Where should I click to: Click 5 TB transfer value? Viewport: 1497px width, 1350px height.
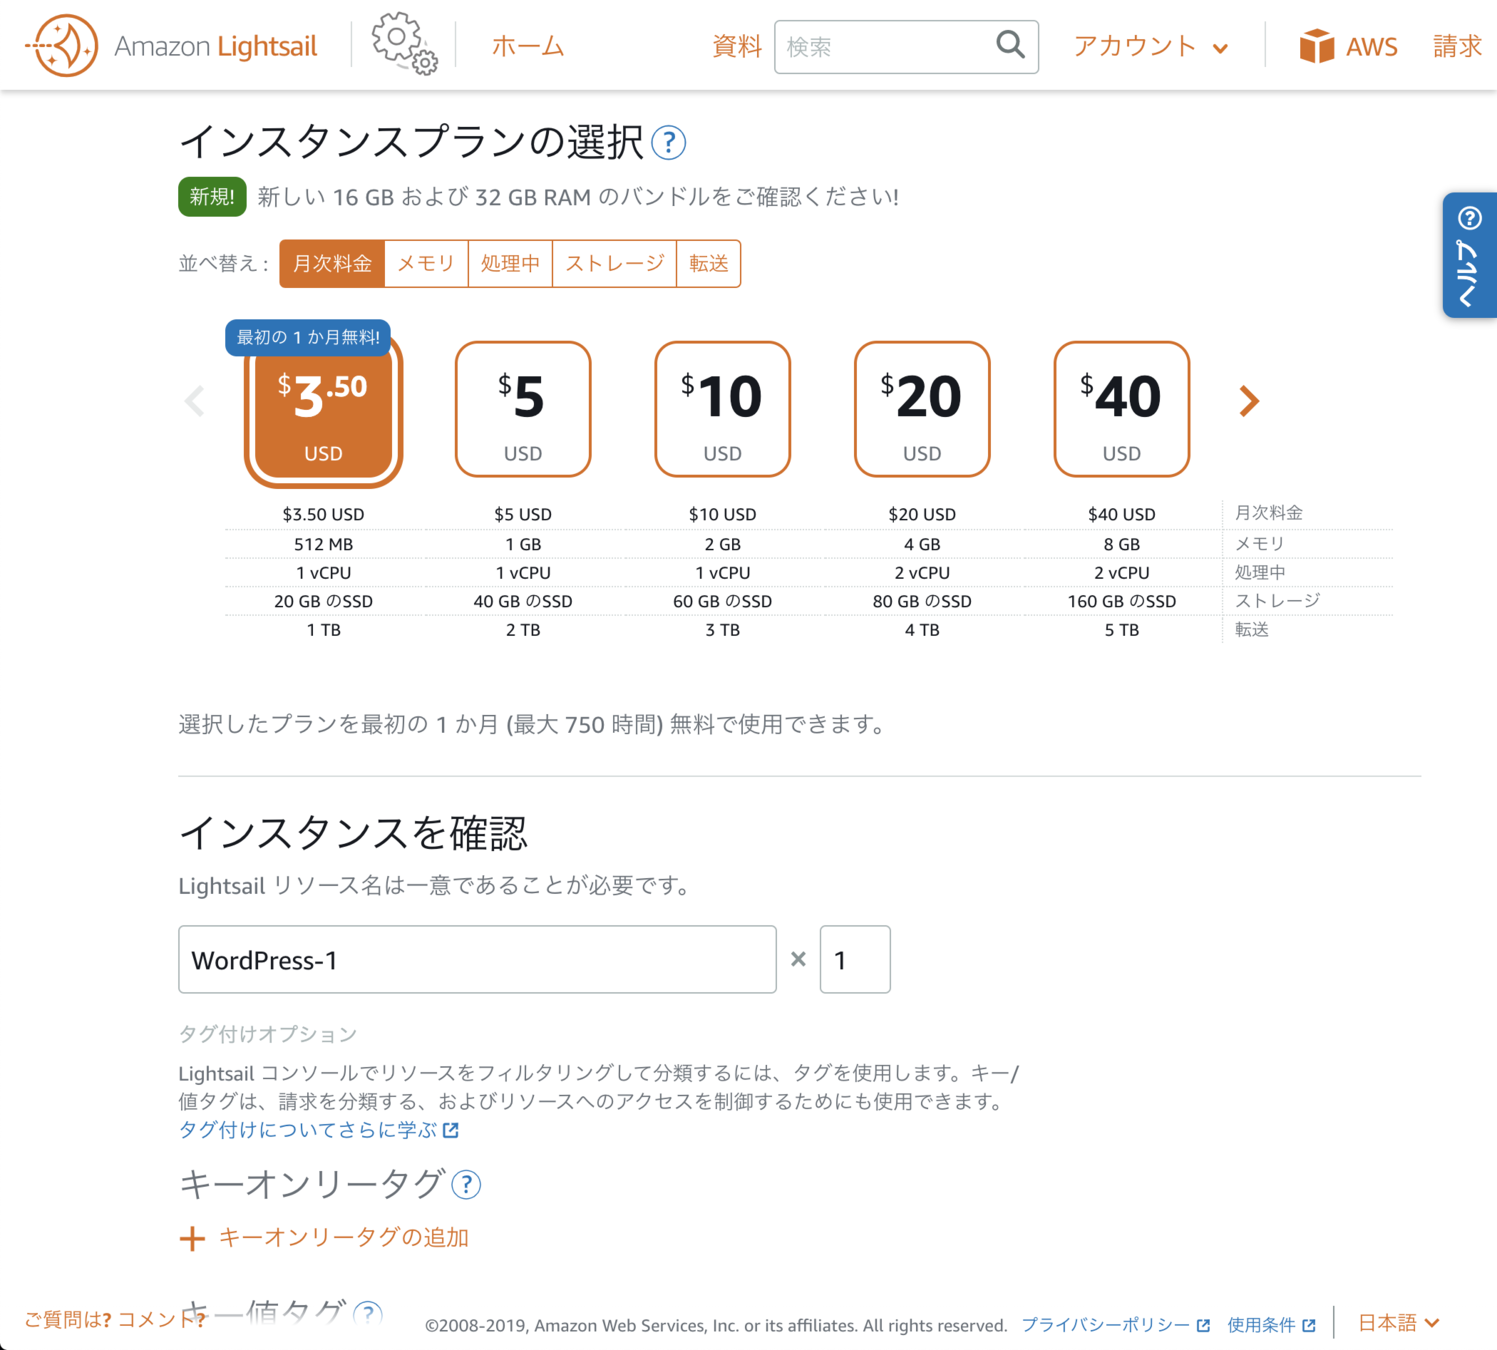click(x=1122, y=630)
